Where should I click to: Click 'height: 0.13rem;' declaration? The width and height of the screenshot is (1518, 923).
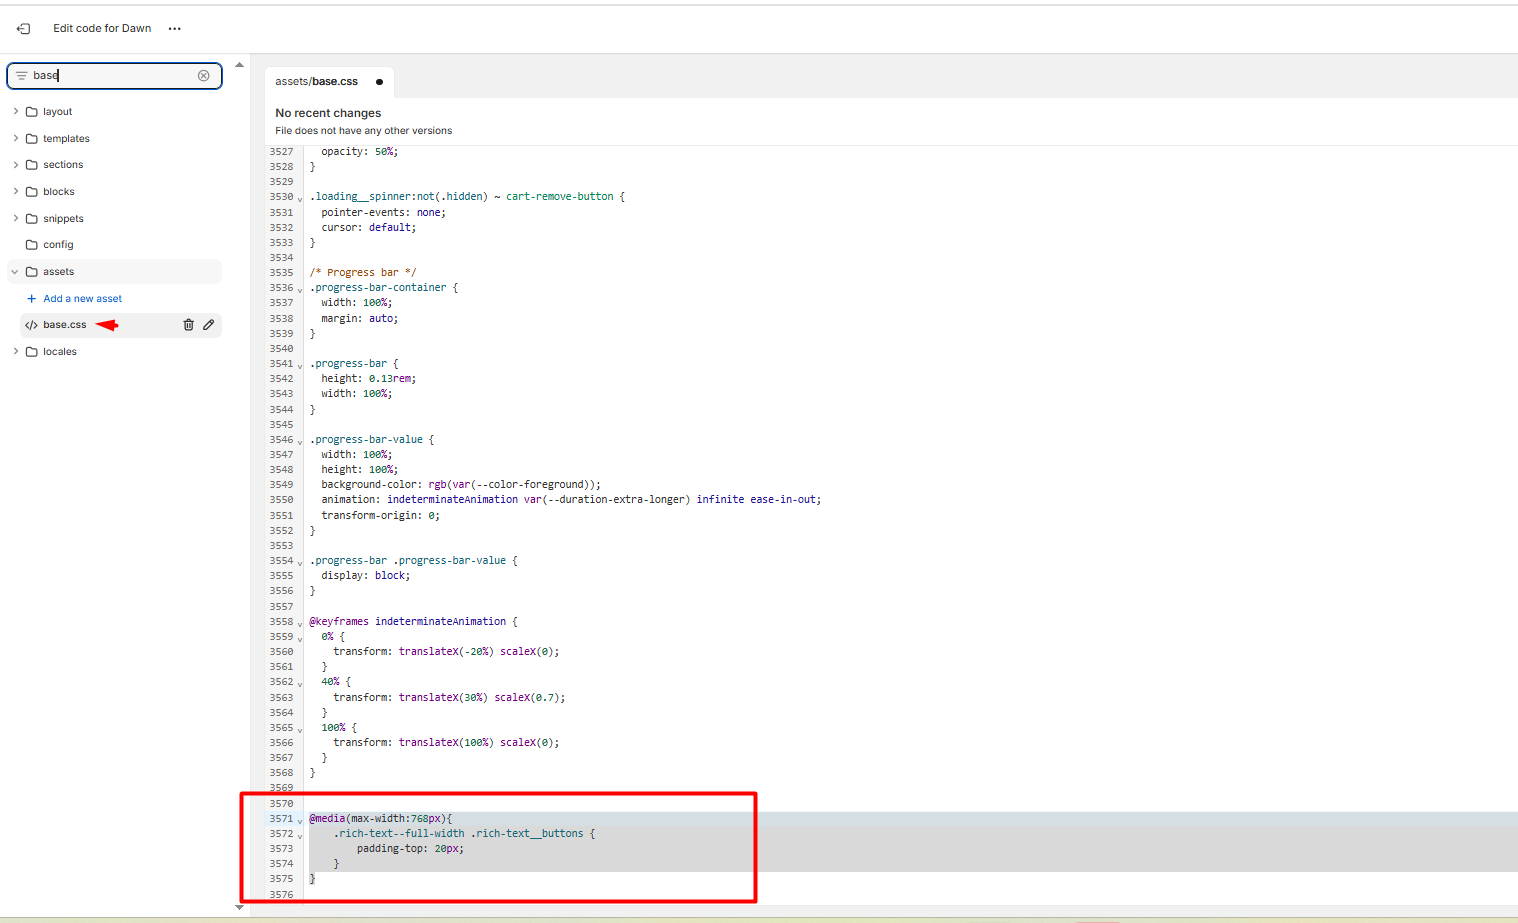[369, 379]
